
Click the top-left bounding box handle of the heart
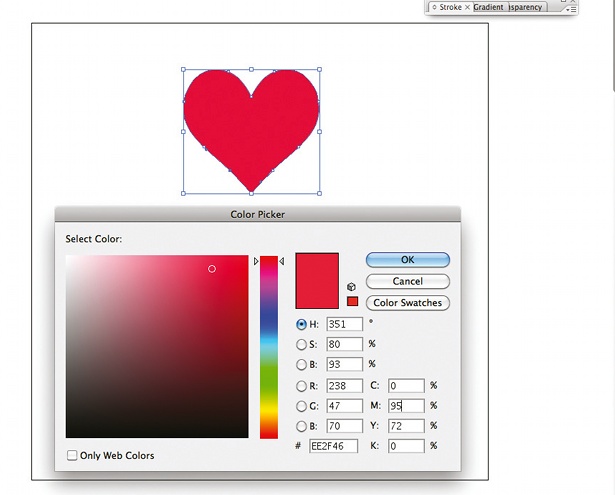coord(183,69)
